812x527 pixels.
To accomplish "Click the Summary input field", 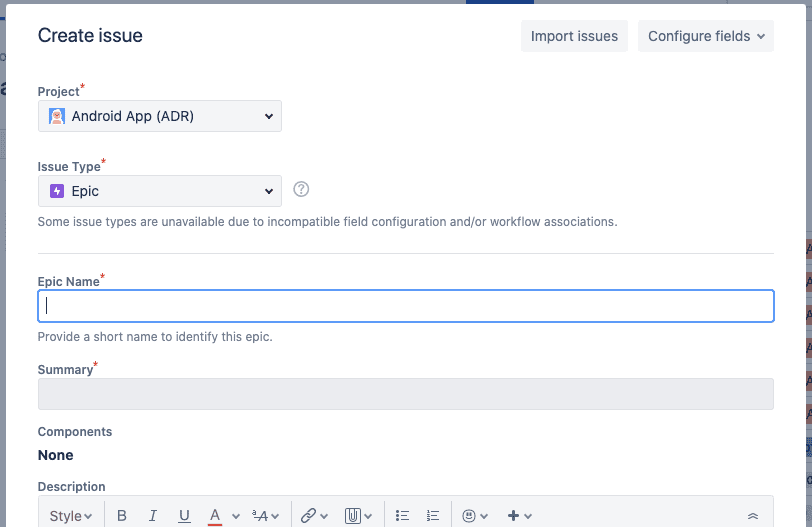I will click(x=405, y=394).
